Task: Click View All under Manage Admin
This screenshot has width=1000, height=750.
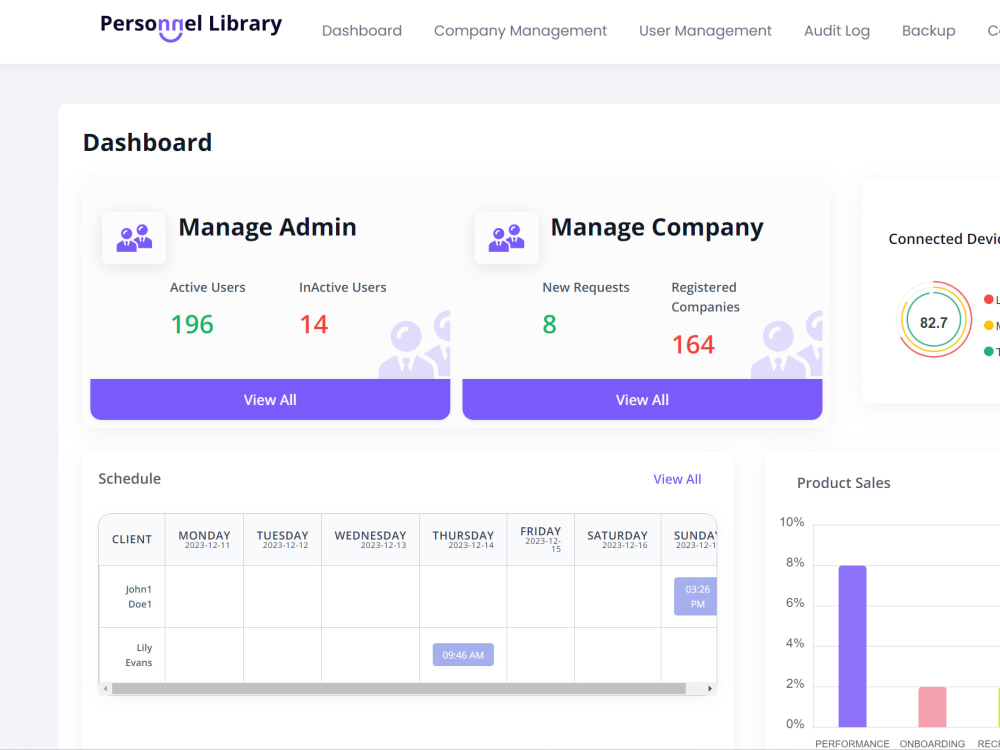Action: pyautogui.click(x=270, y=400)
